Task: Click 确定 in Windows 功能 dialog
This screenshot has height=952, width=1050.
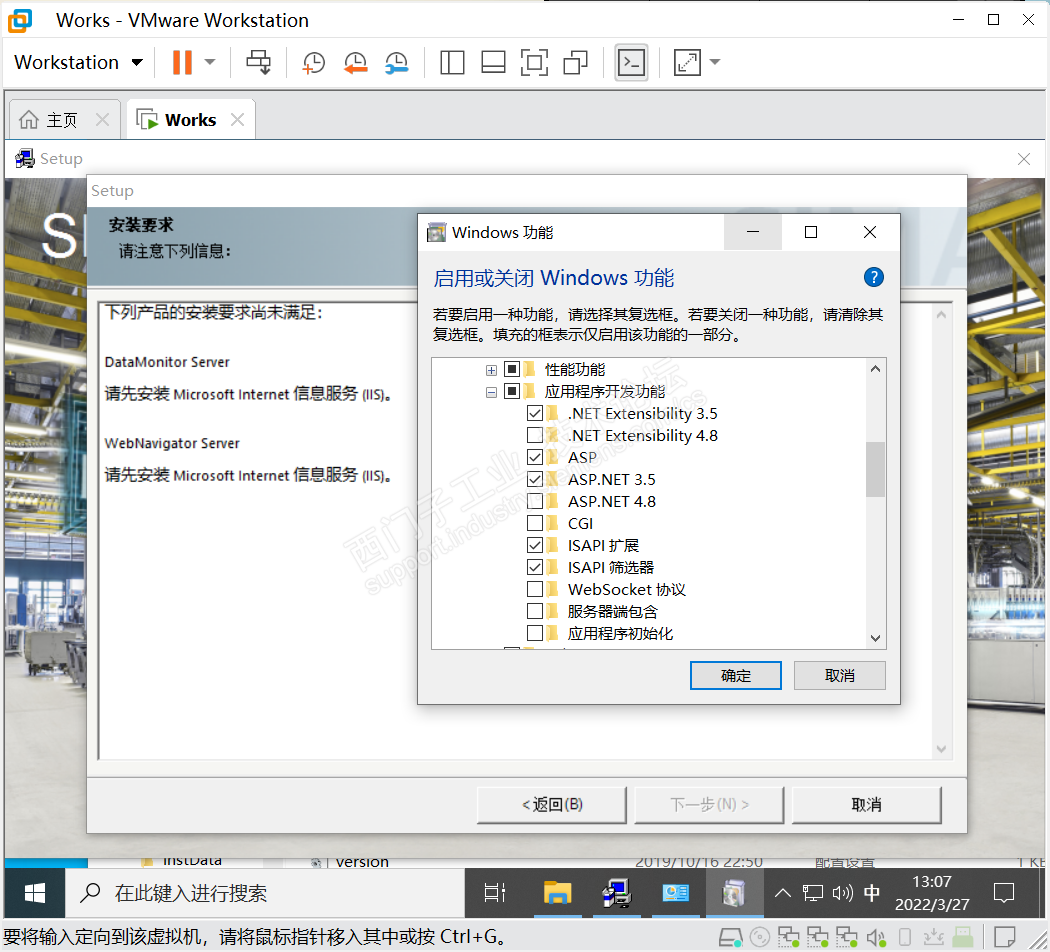Action: click(x=735, y=676)
